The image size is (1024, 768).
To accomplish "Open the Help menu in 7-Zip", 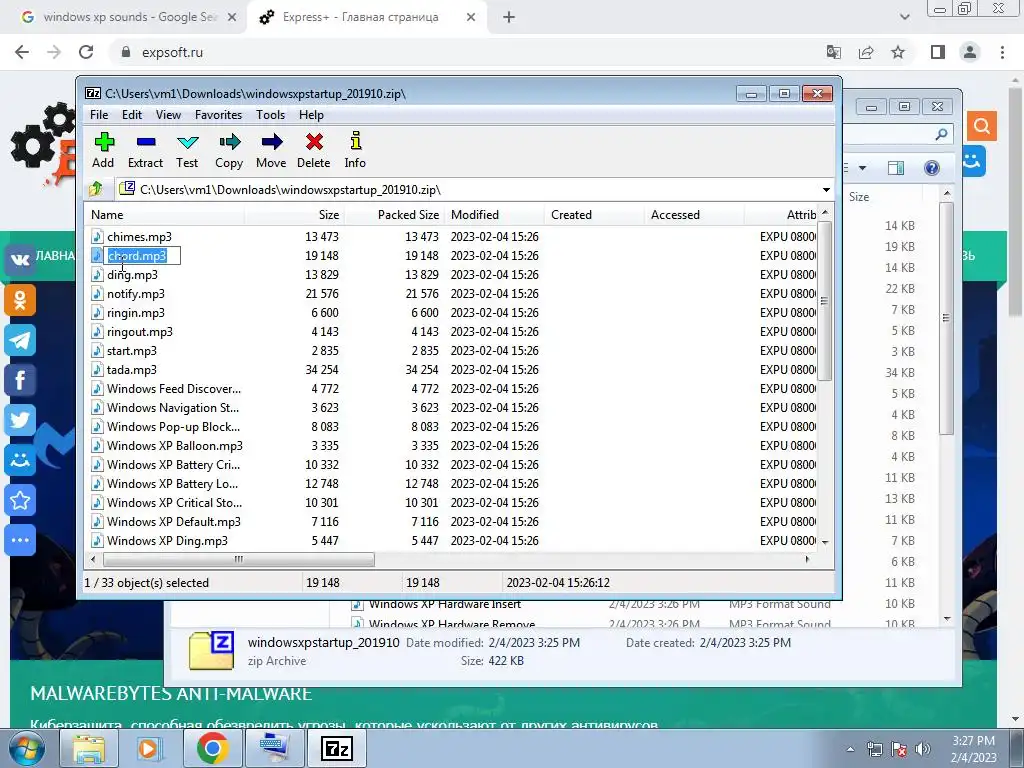I will coord(312,115).
